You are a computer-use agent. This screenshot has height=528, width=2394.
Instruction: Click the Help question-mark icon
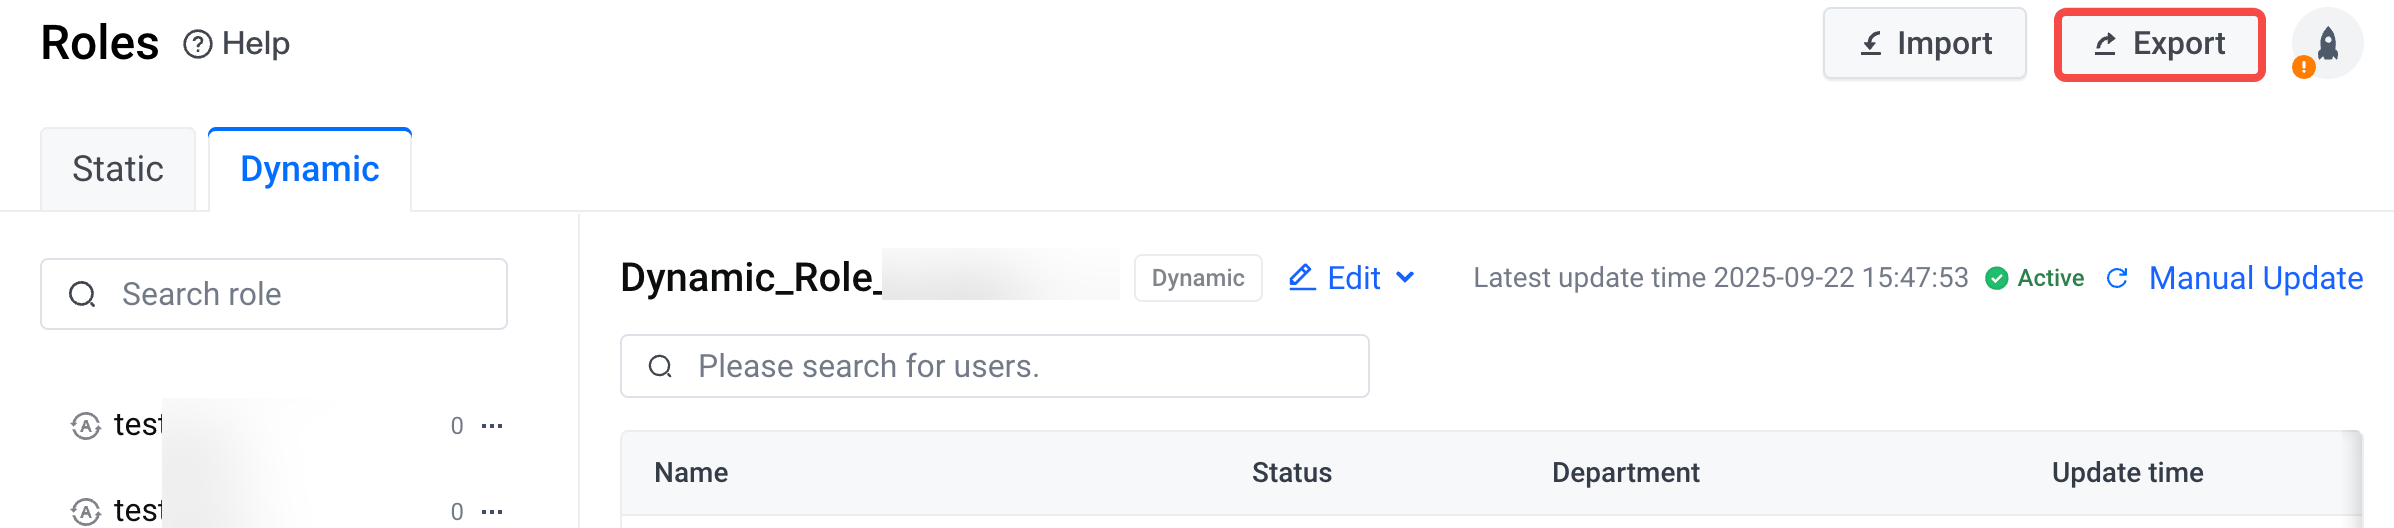pyautogui.click(x=198, y=44)
